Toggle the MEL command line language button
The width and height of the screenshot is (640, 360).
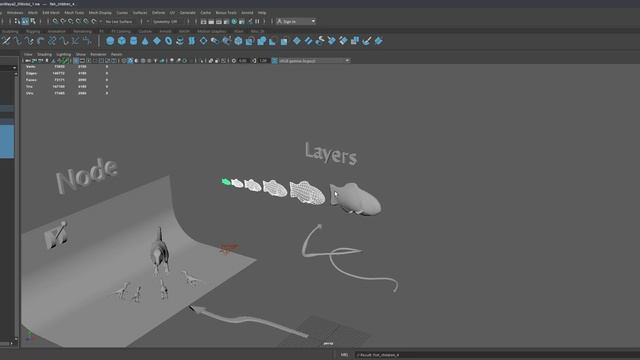click(344, 355)
